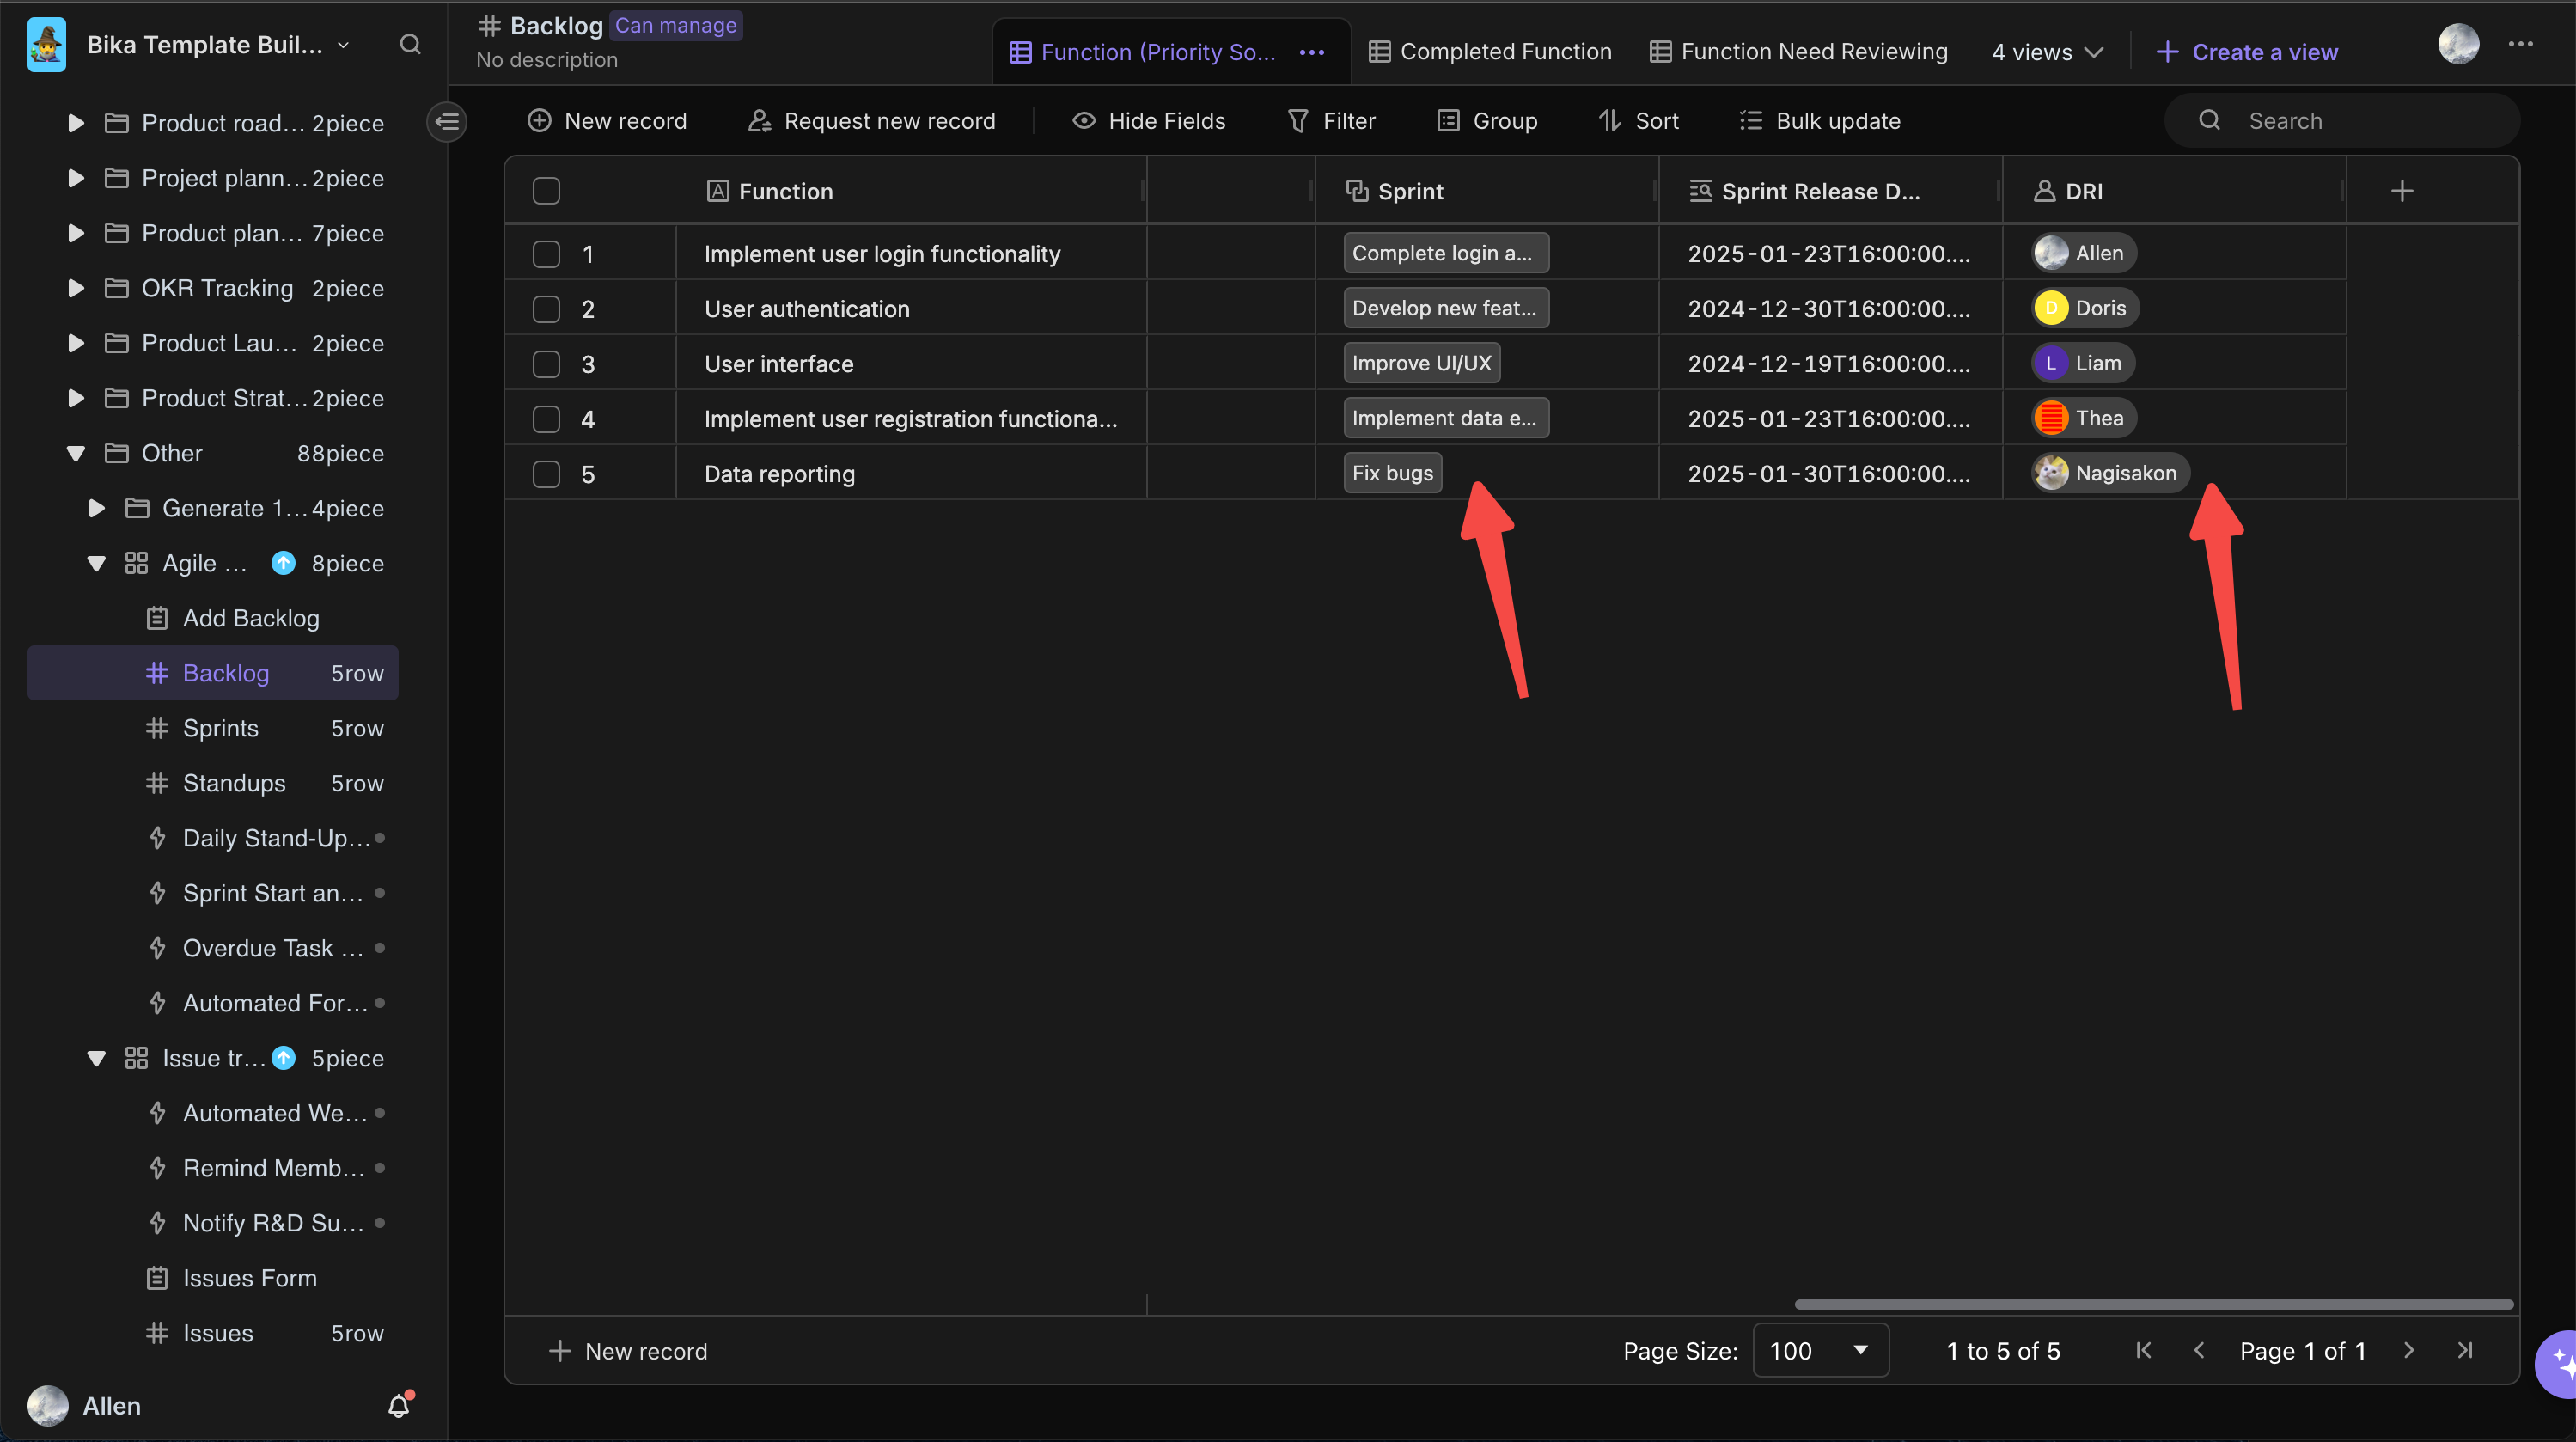Click the Sprint column link-field icon
Viewport: 2576px width, 1442px height.
pos(1356,191)
